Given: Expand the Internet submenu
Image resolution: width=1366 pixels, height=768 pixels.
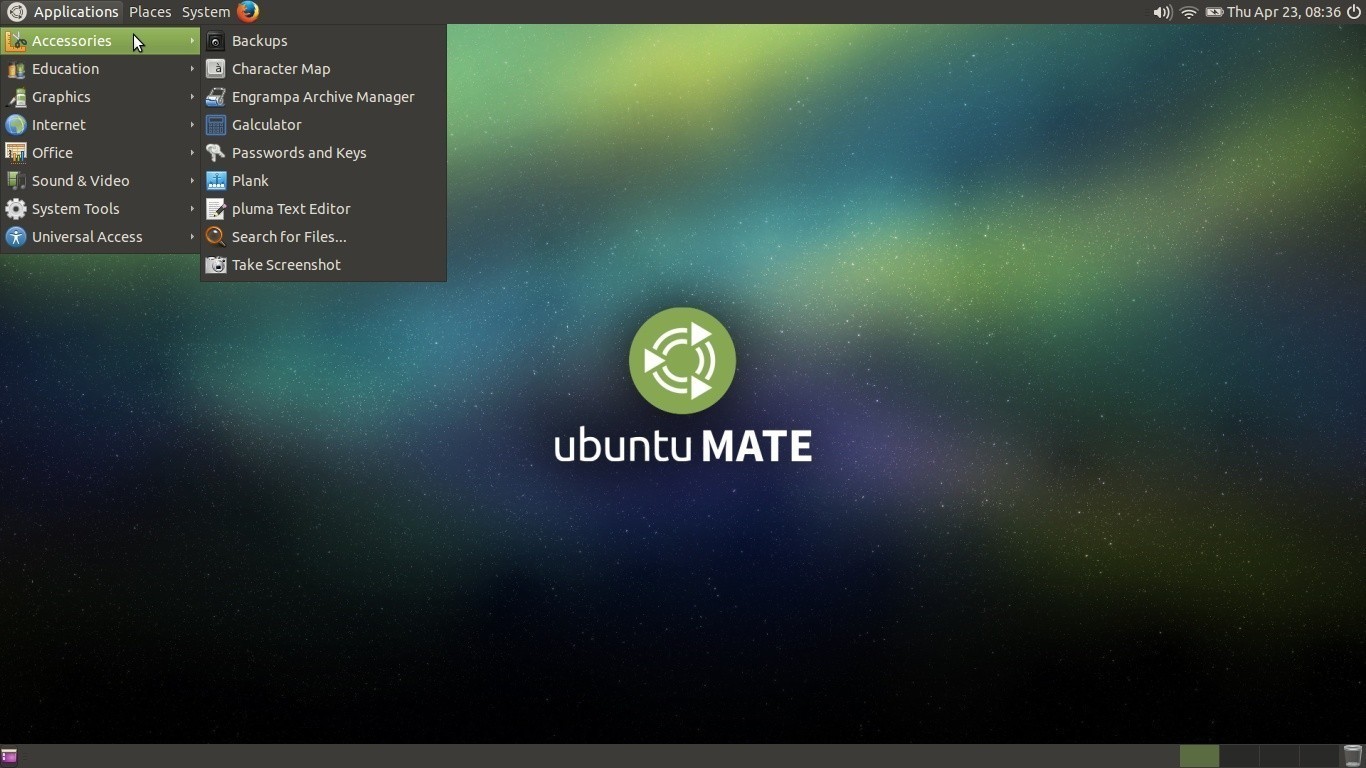Looking at the screenshot, I should pyautogui.click(x=59, y=125).
